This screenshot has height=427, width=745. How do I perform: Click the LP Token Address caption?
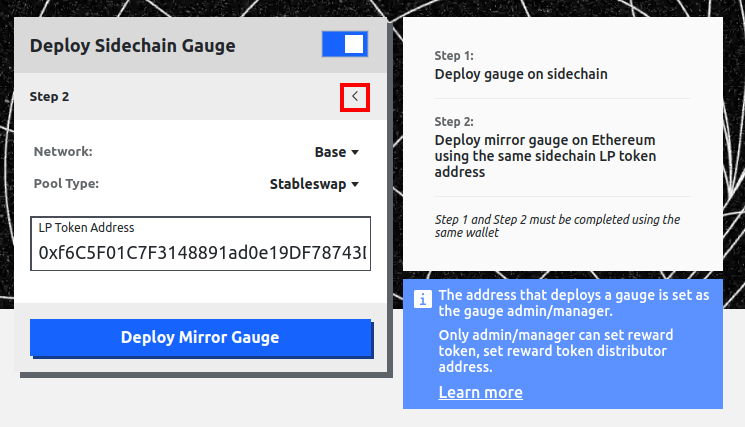tap(86, 228)
